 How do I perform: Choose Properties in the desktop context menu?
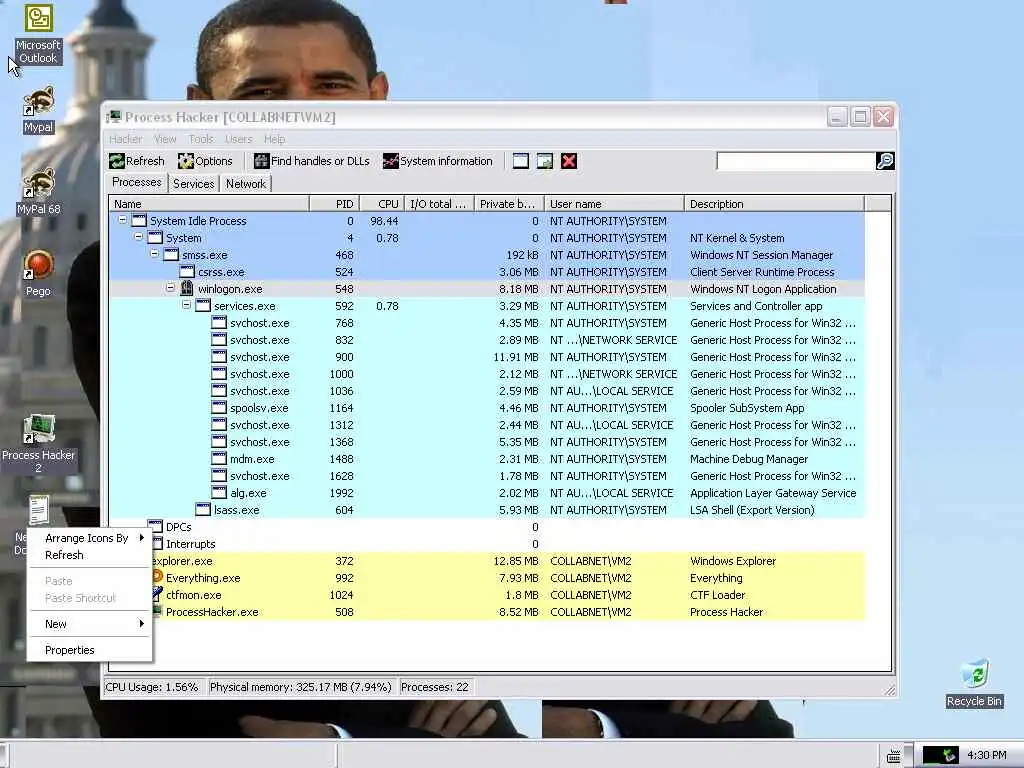89,650
